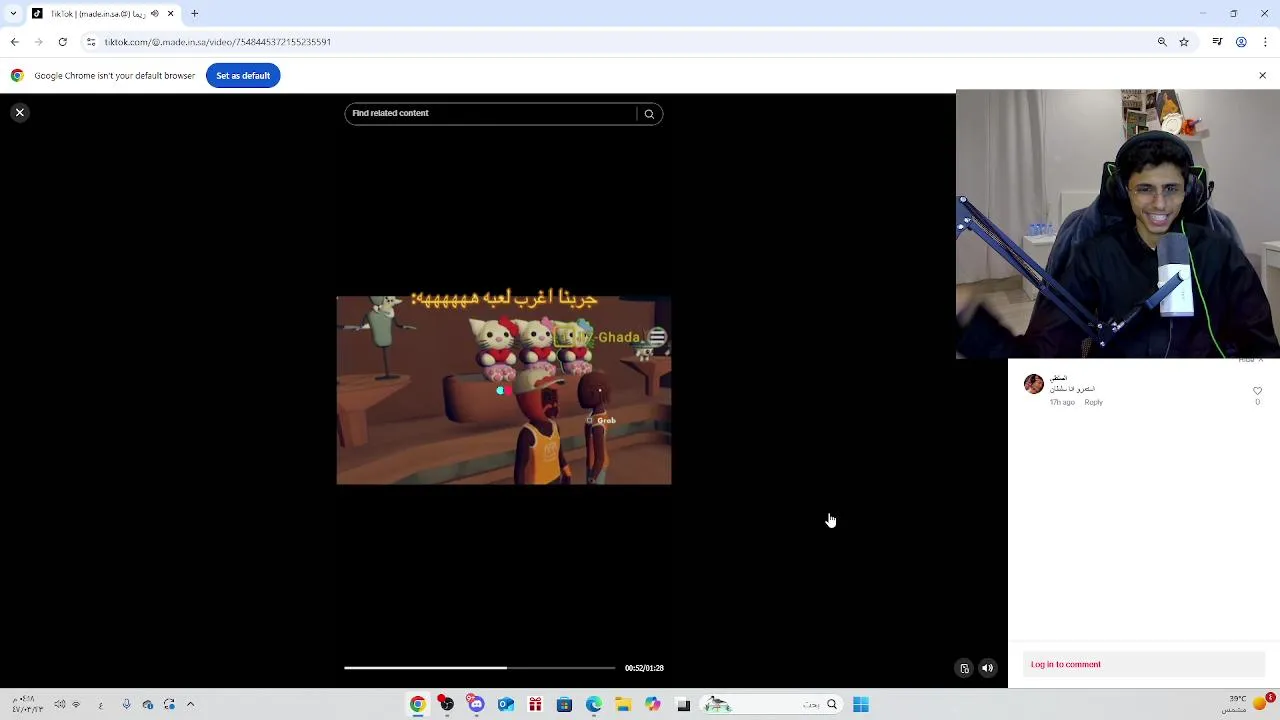Viewport: 1280px width, 720px height.
Task: Click the playing video frame
Action: (x=504, y=390)
